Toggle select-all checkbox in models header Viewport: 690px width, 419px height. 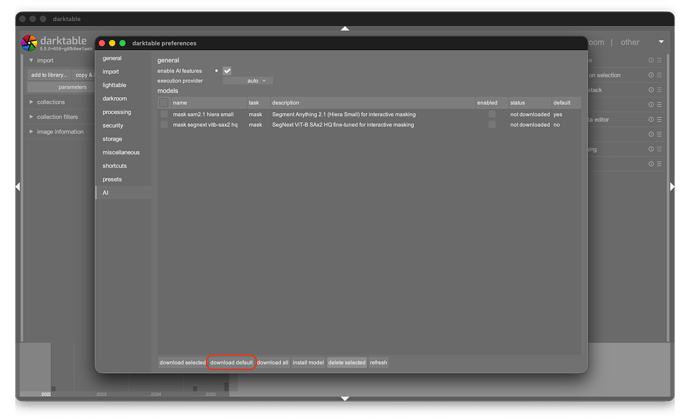point(164,103)
